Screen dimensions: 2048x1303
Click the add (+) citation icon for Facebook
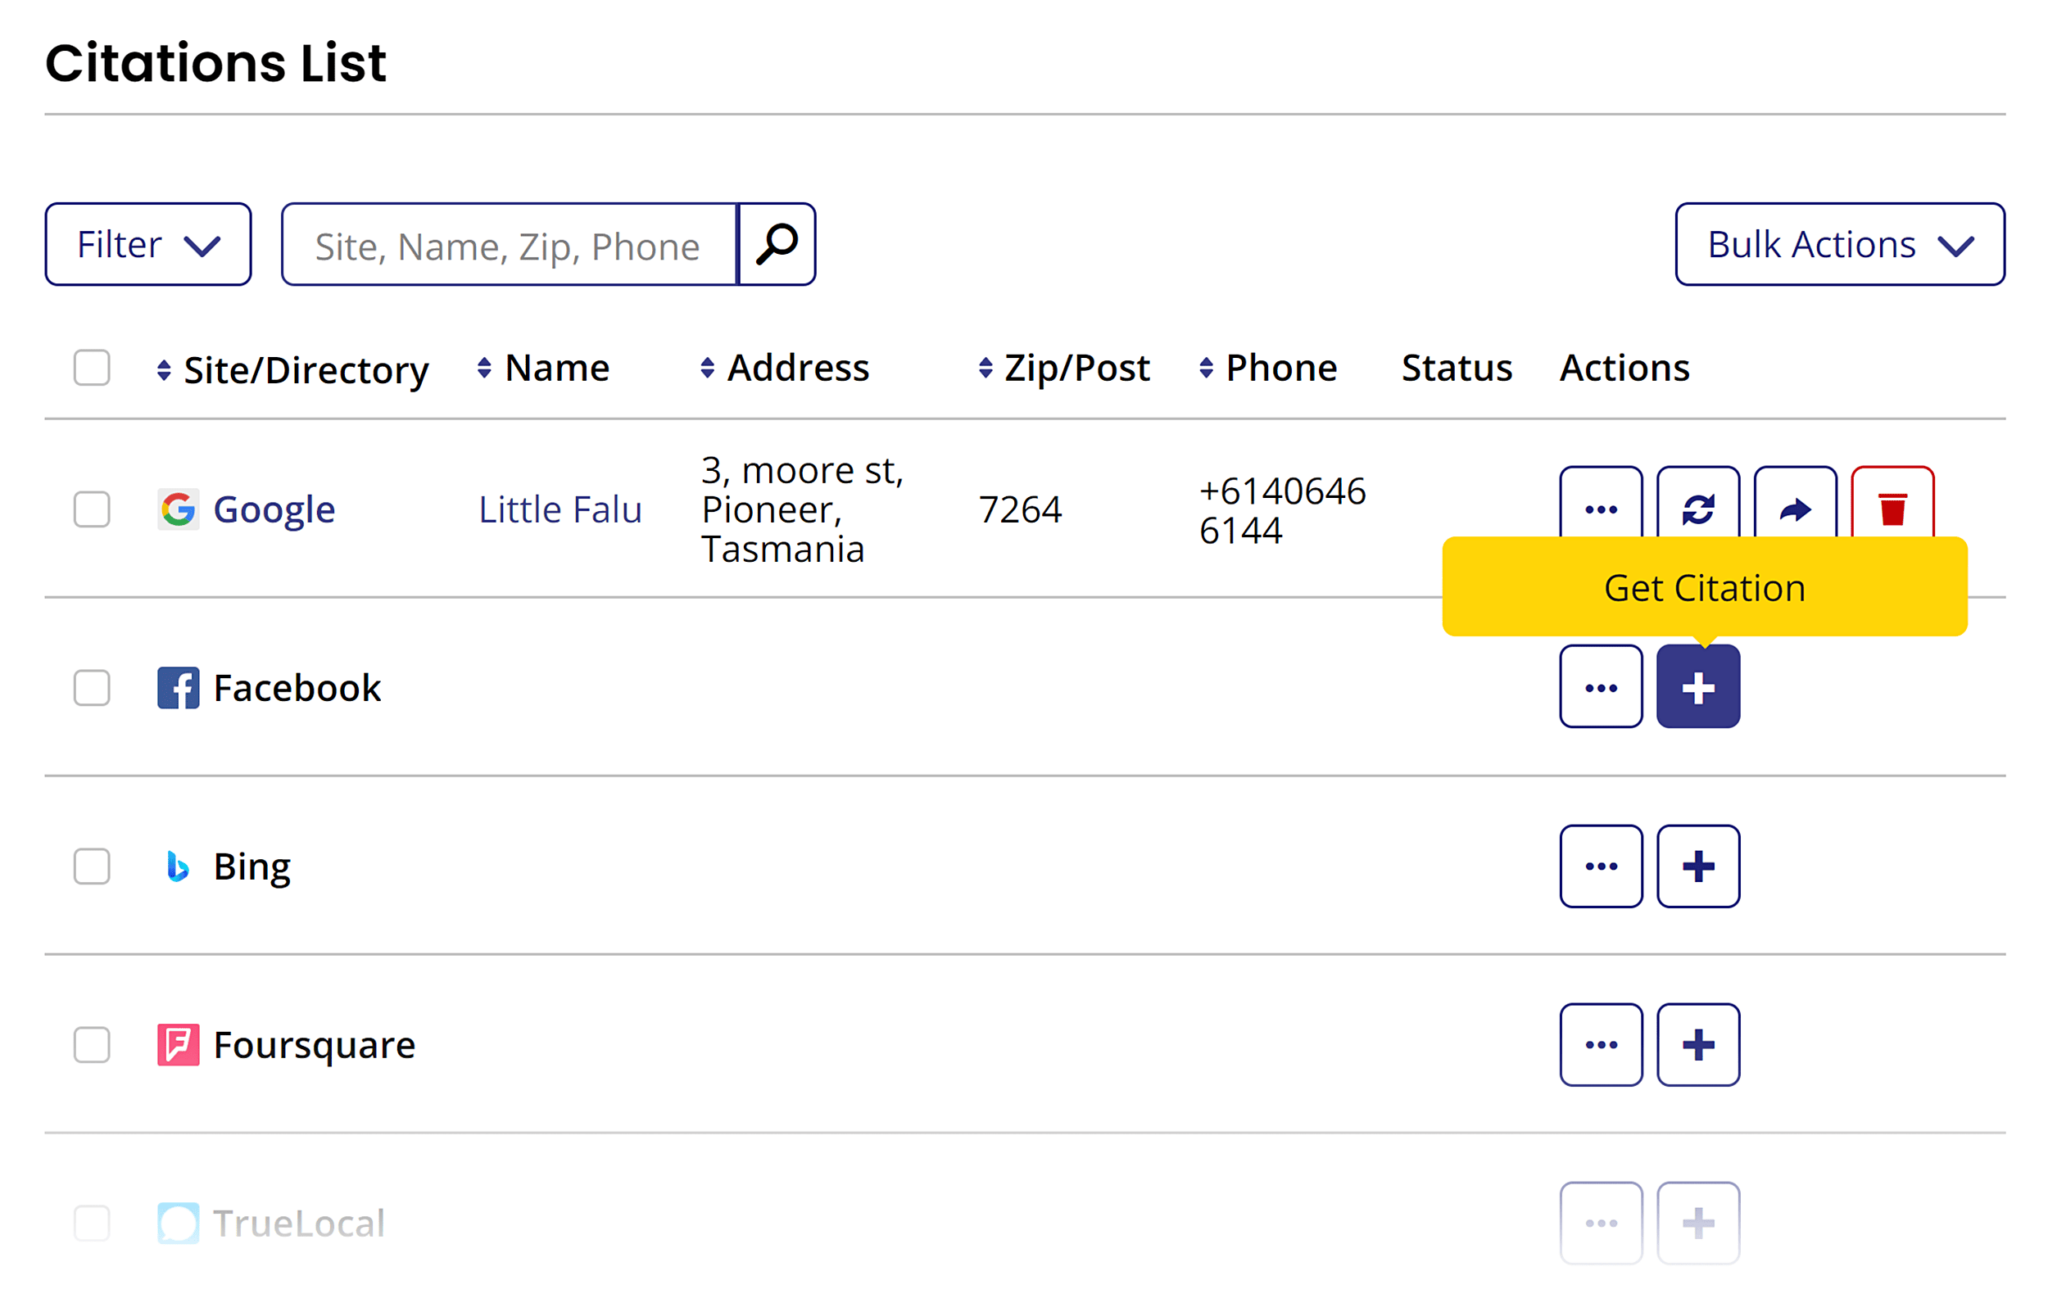tap(1697, 687)
